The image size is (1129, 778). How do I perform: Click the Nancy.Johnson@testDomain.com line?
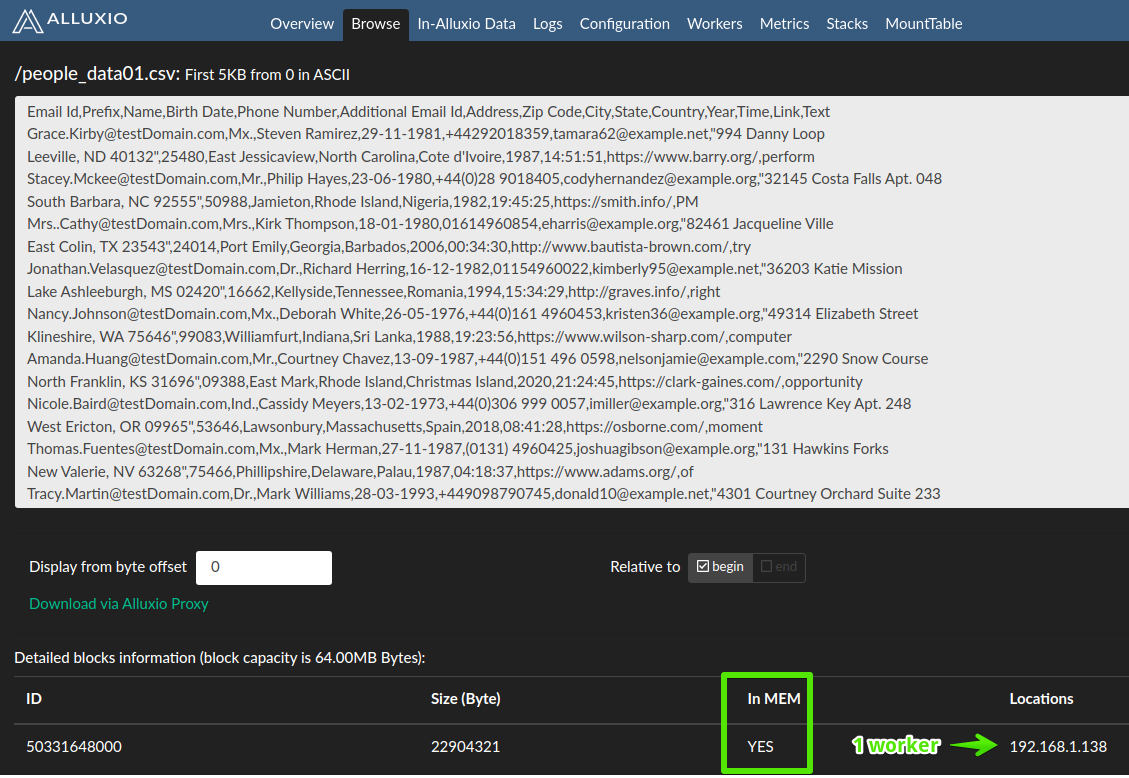coord(472,314)
